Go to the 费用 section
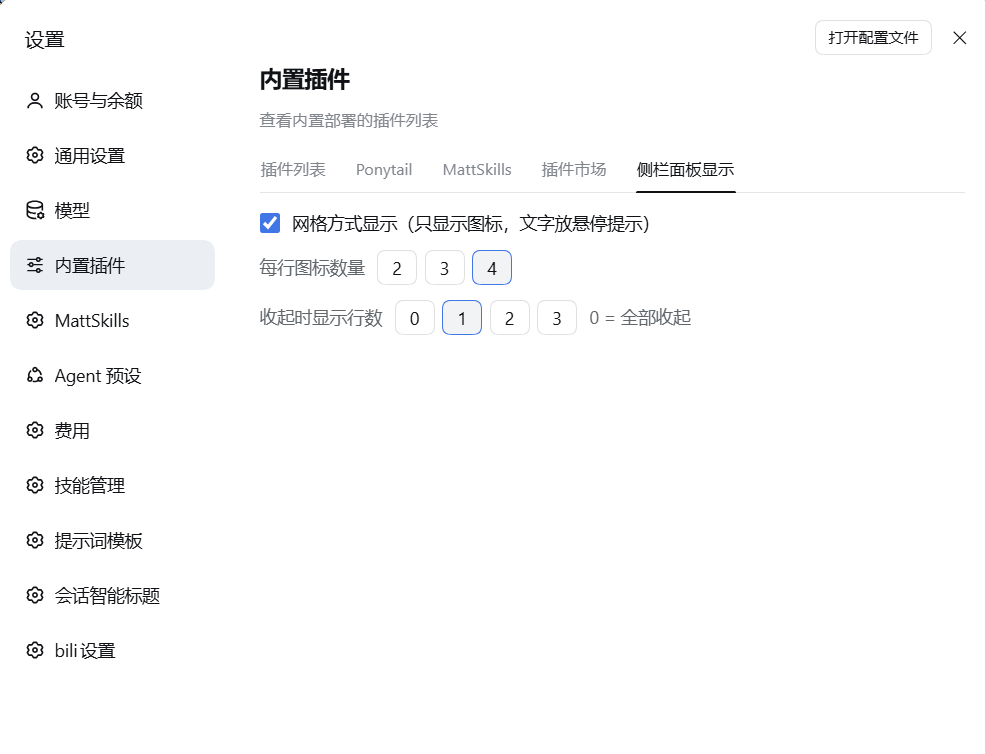Screen dimensions: 985x754 pos(112,430)
